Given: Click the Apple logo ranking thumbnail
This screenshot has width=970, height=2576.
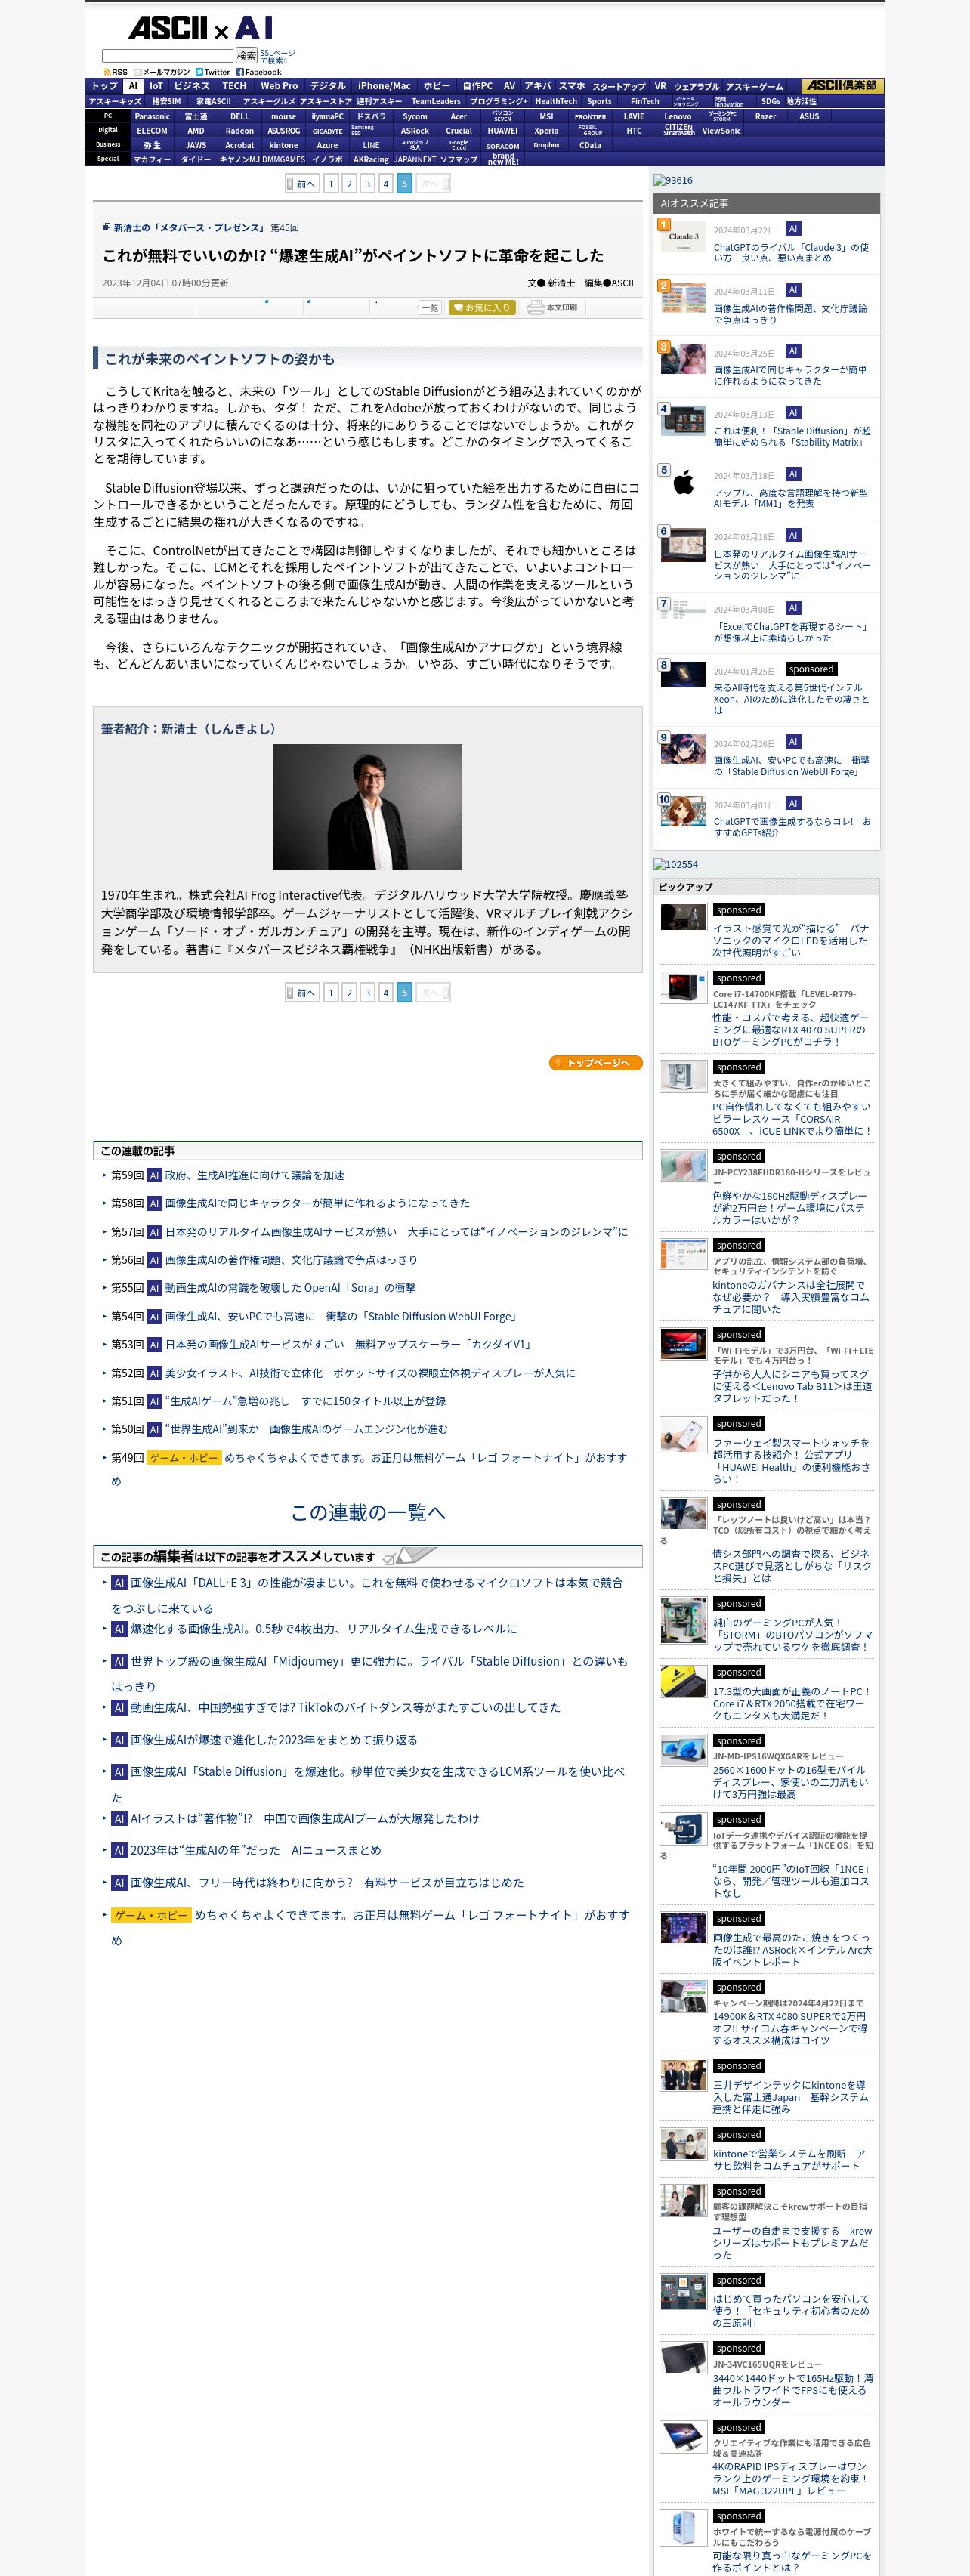Looking at the screenshot, I should click(x=683, y=482).
